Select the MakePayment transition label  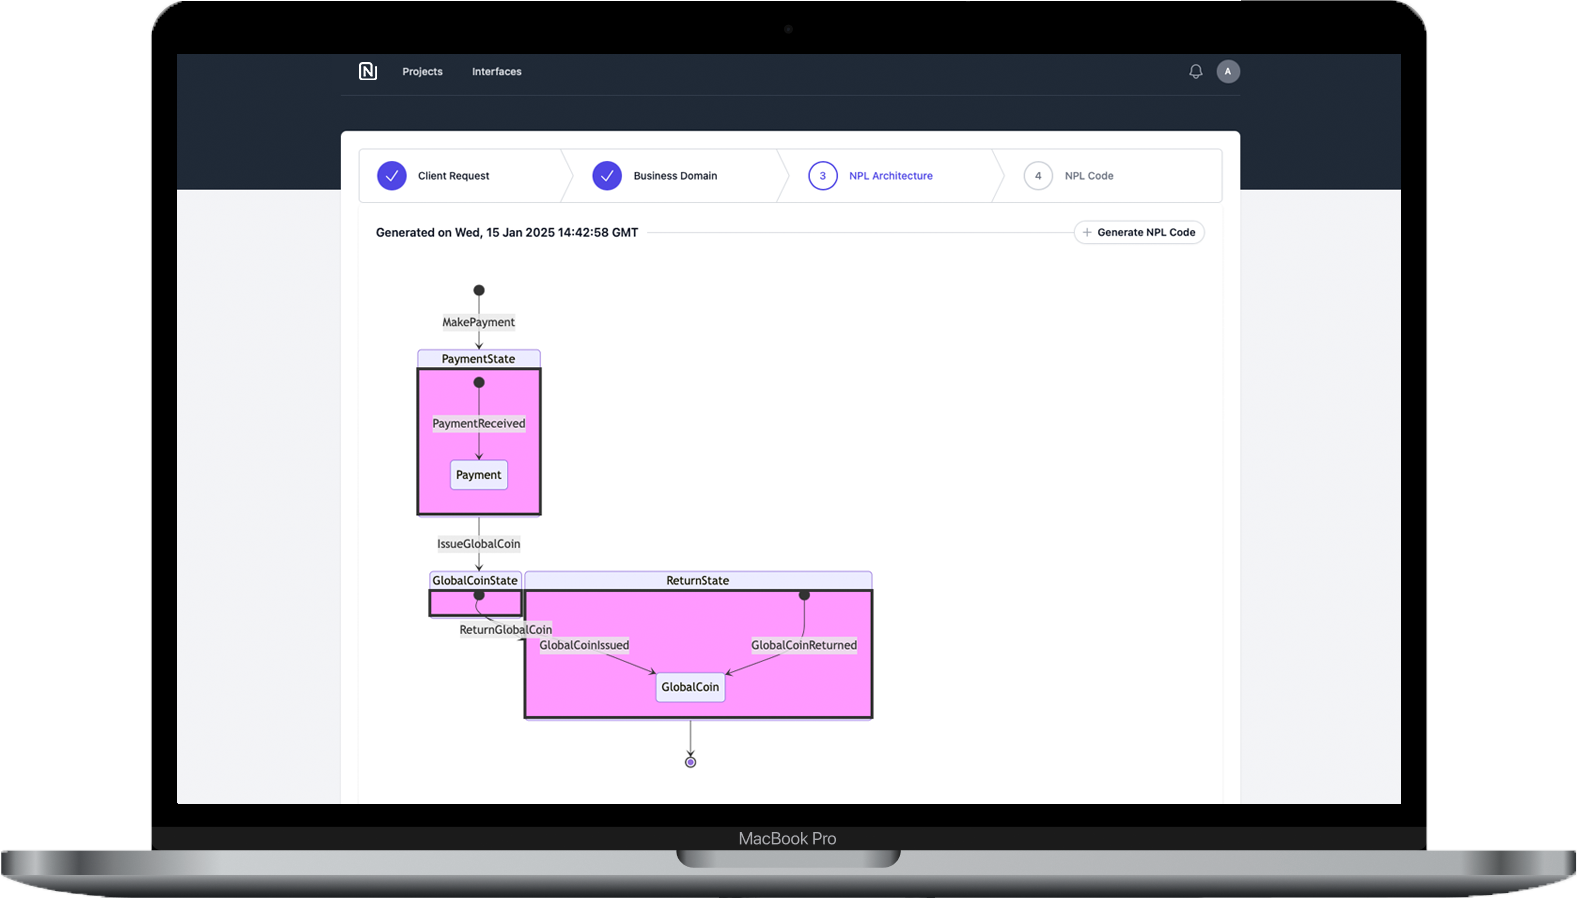click(x=479, y=322)
